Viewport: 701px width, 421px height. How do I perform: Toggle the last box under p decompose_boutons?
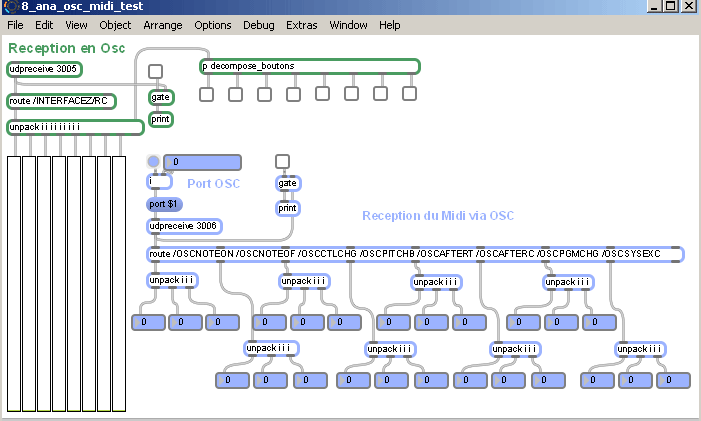(x=409, y=95)
